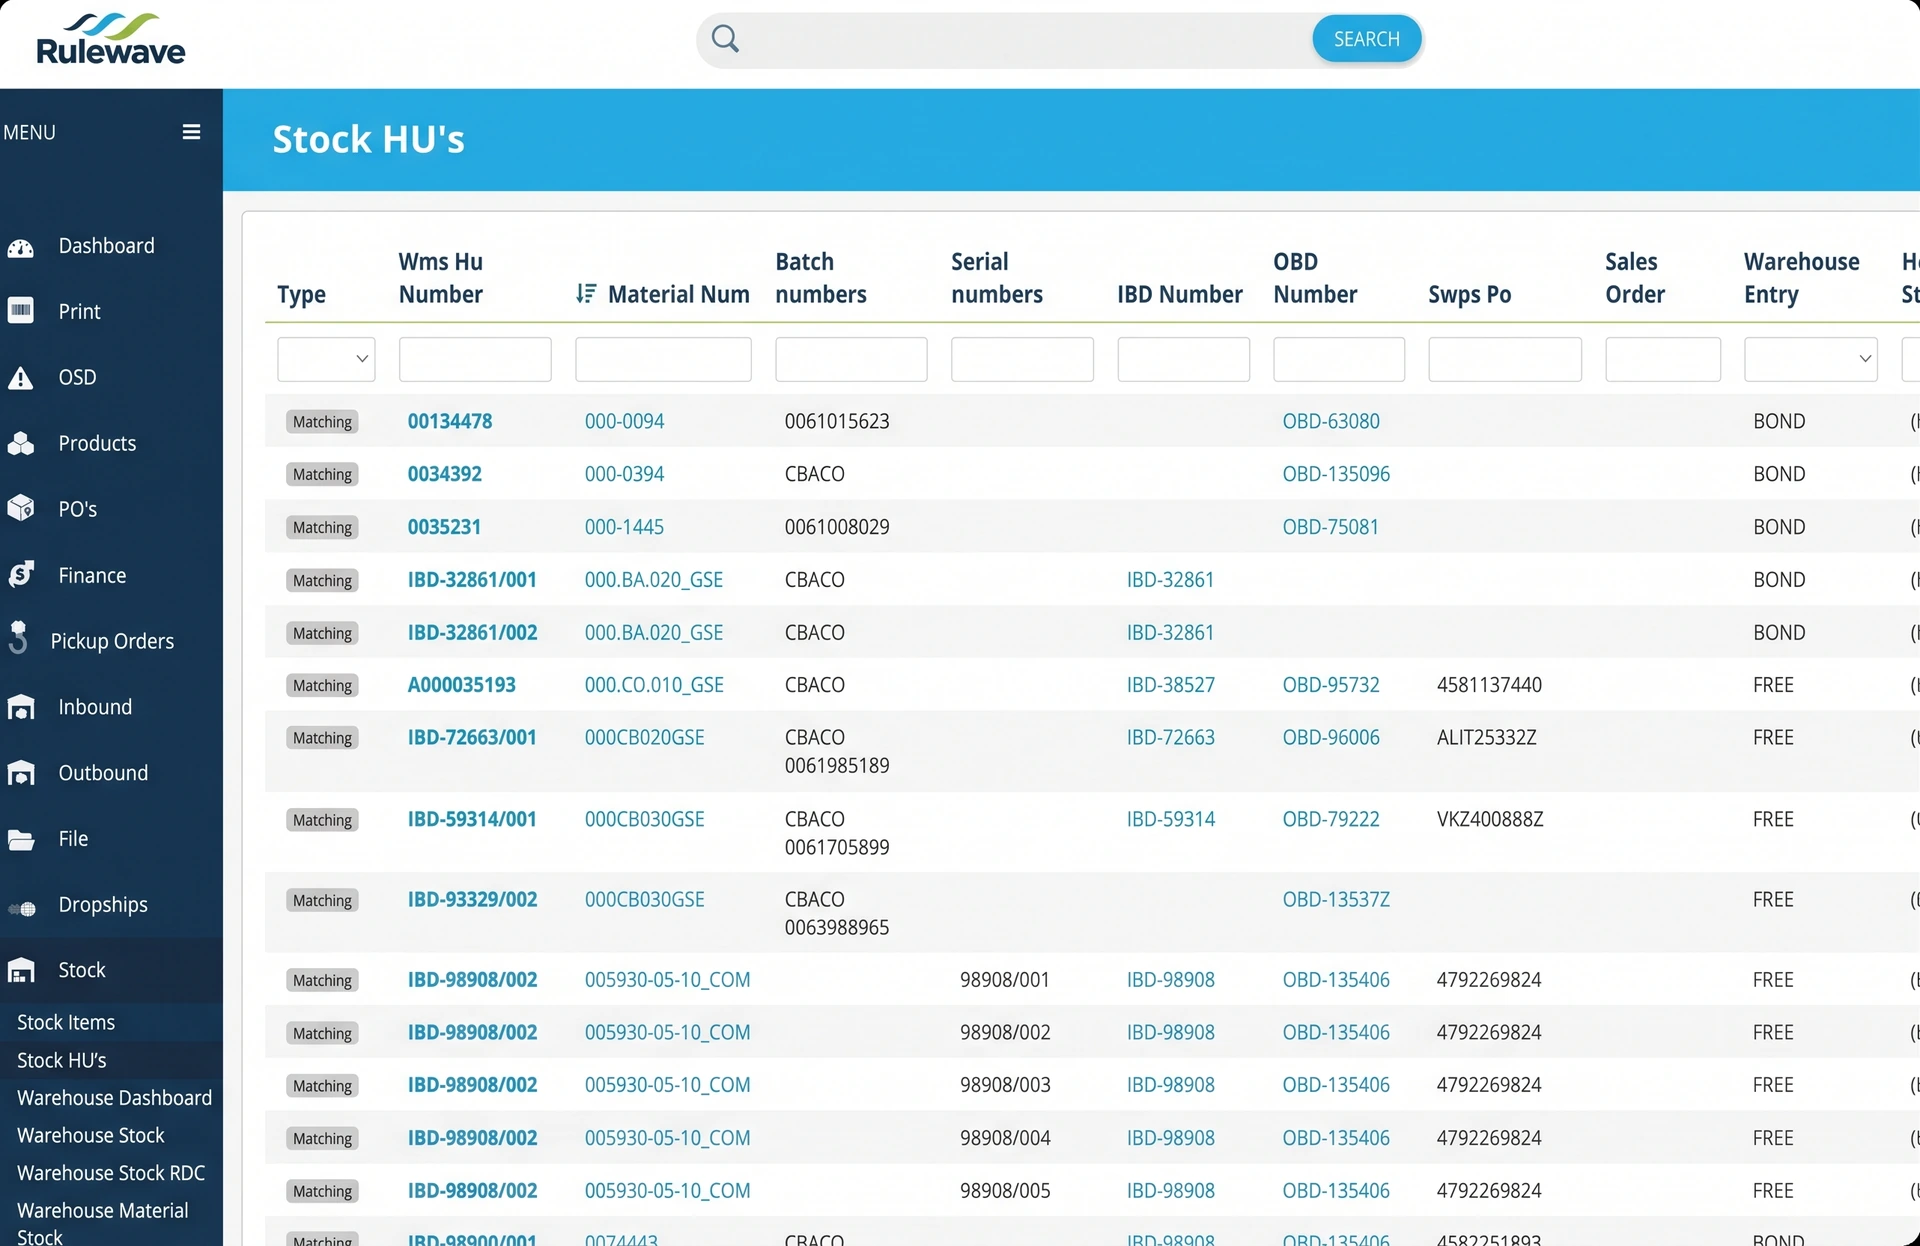The width and height of the screenshot is (1920, 1246).
Task: Click the Outbound warehouse icon
Action: [x=21, y=773]
